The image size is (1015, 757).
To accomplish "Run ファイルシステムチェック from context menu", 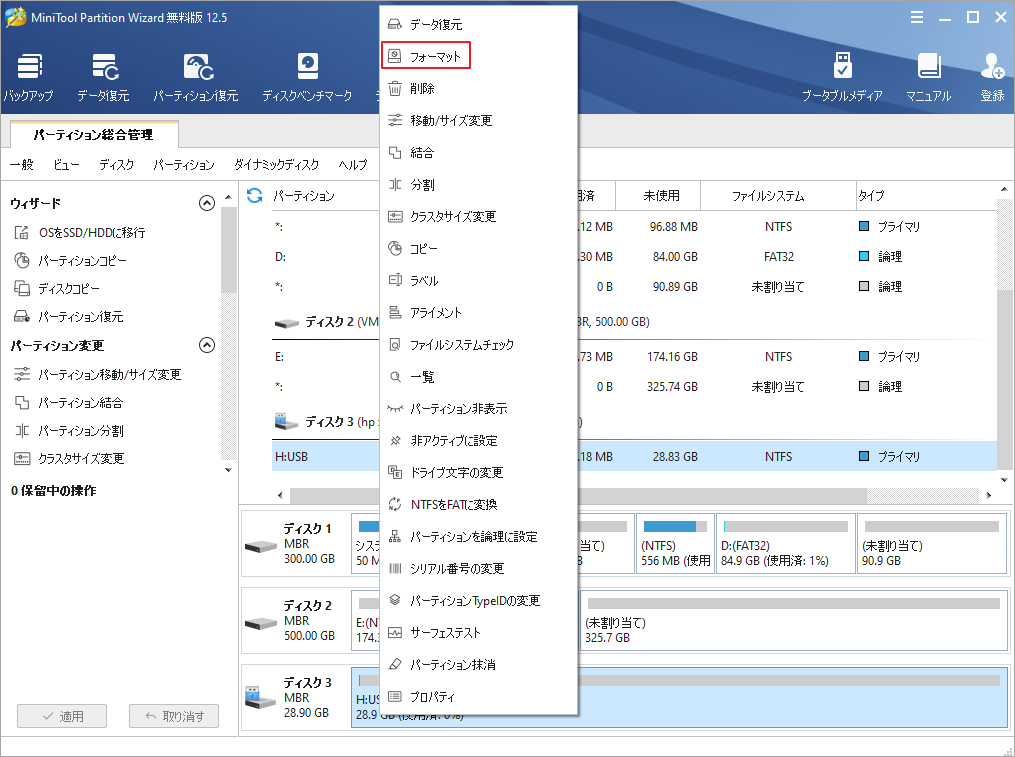I will (478, 345).
